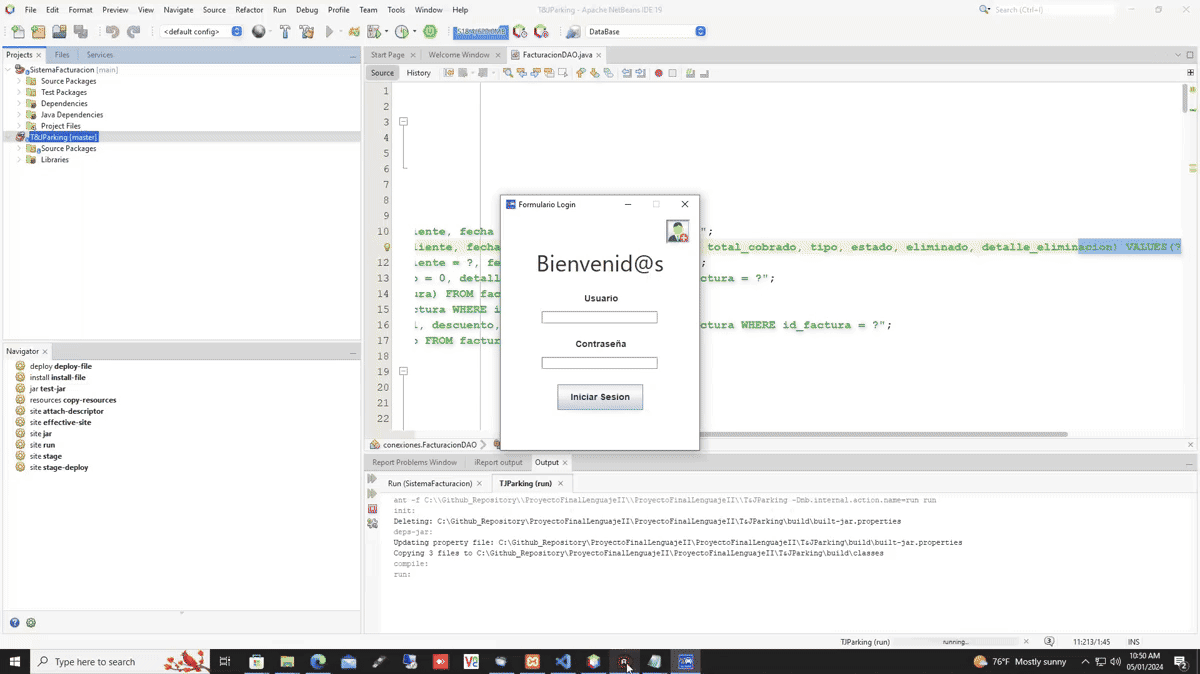Switch editor to History view
The width and height of the screenshot is (1200, 674).
click(x=418, y=73)
